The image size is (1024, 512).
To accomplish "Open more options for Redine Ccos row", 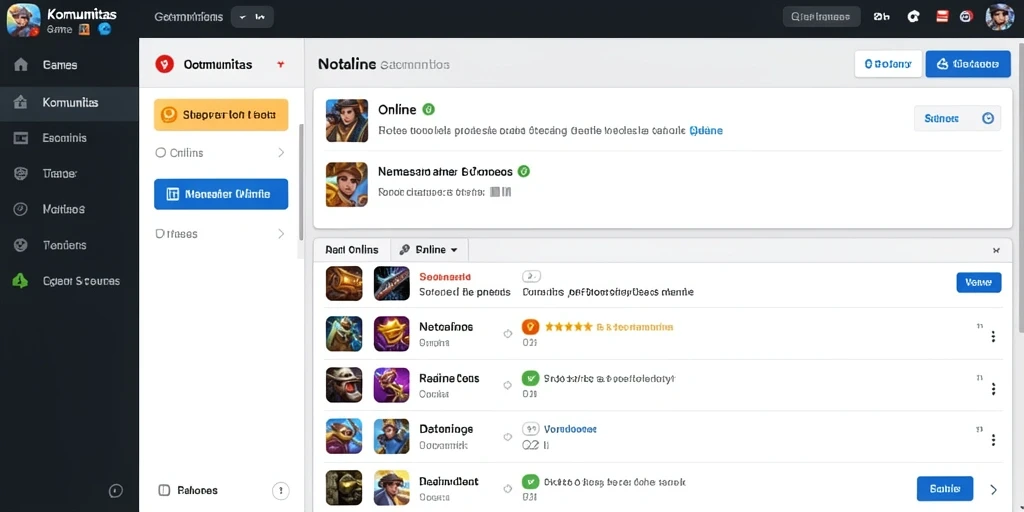I will 993,389.
